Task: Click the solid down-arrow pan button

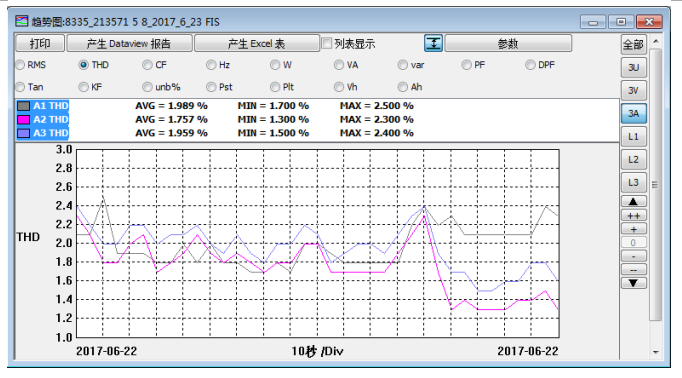Action: pos(633,283)
